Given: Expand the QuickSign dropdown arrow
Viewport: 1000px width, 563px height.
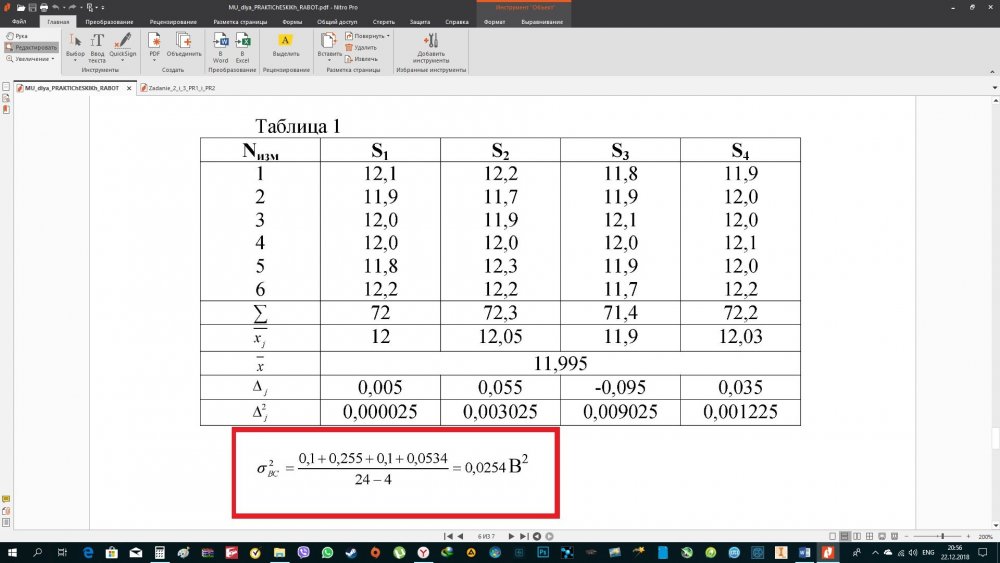Looking at the screenshot, I should [122, 61].
